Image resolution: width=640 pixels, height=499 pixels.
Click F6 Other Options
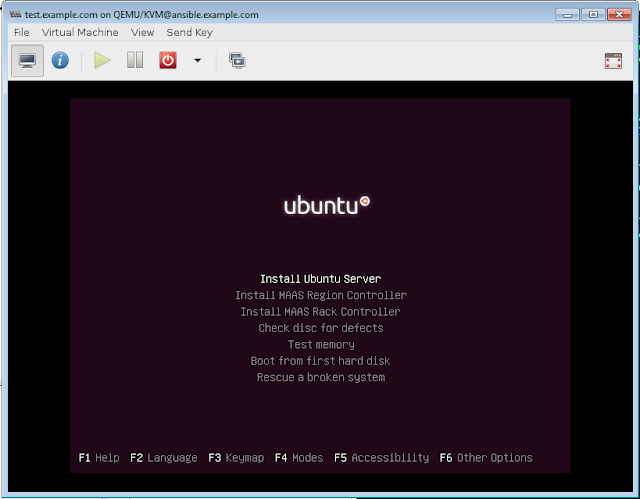pos(486,458)
